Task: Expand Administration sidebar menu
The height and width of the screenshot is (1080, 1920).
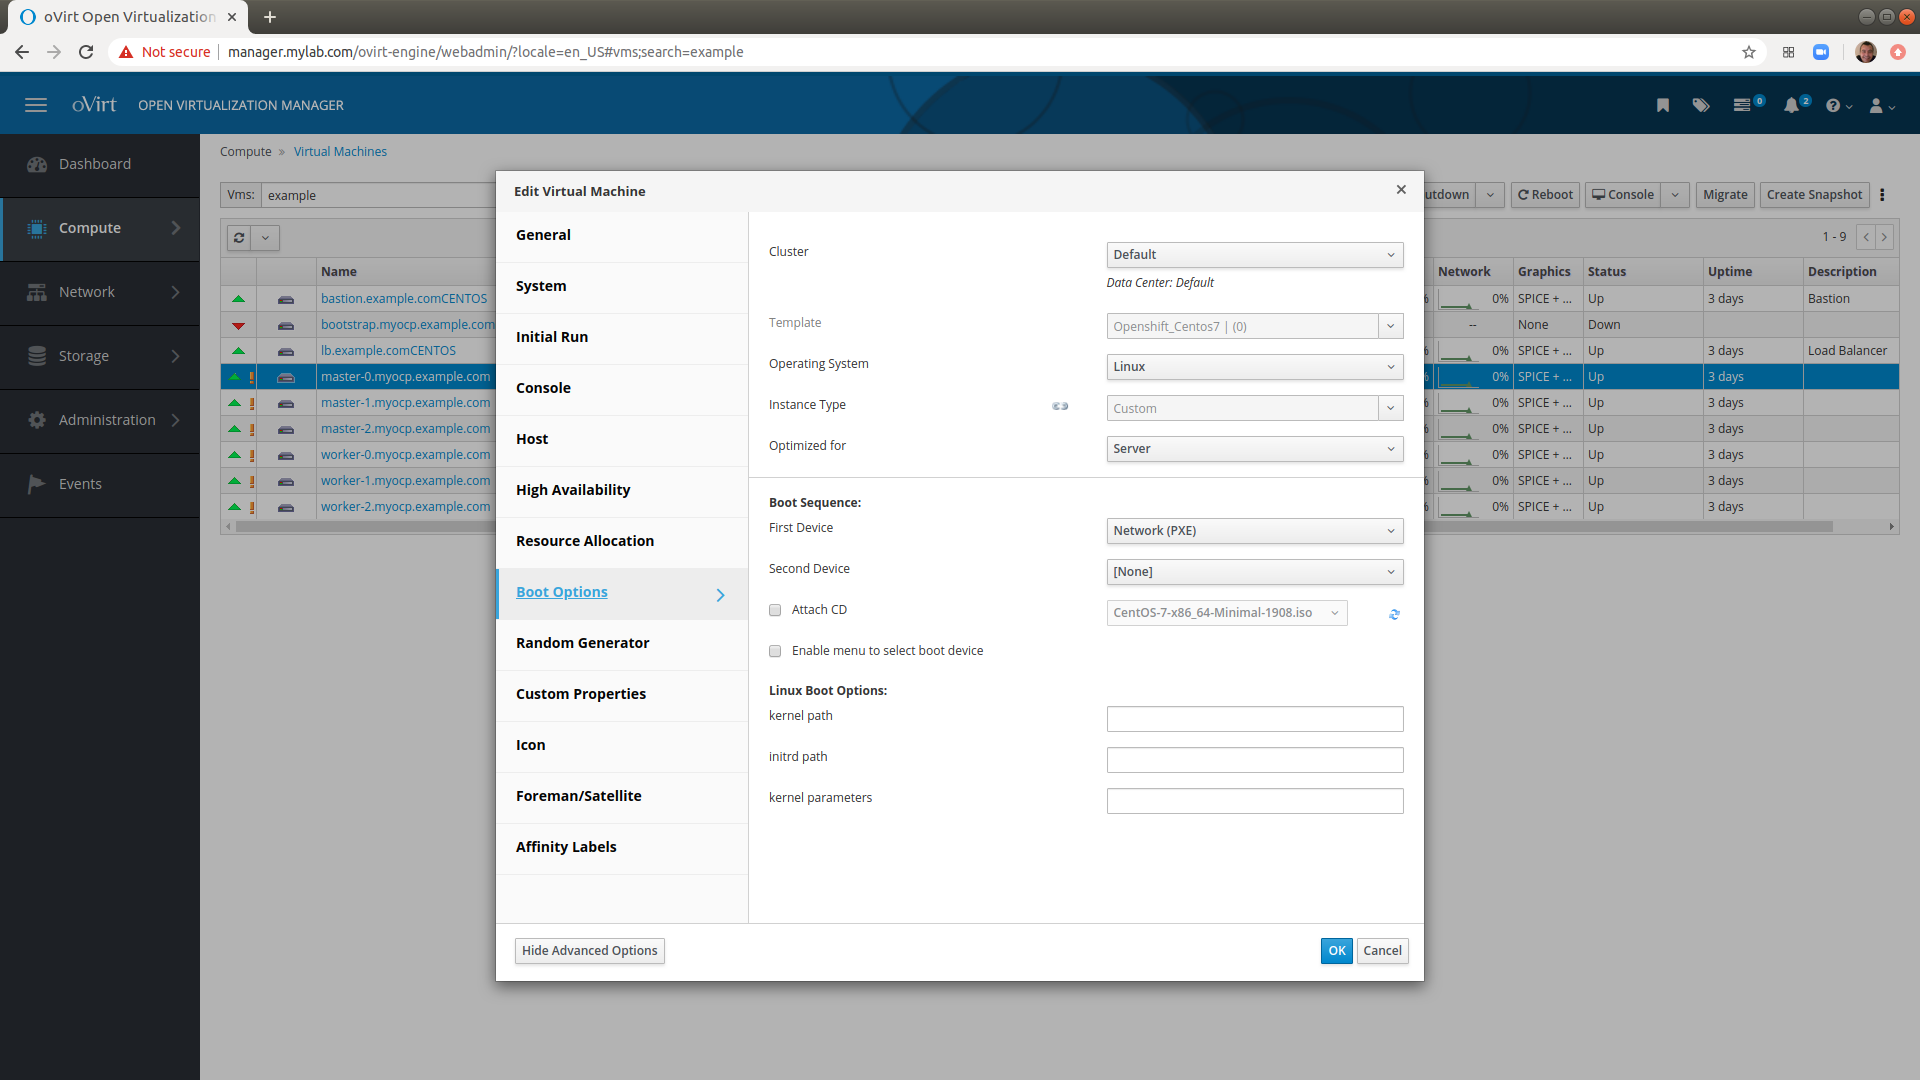Action: coord(100,421)
